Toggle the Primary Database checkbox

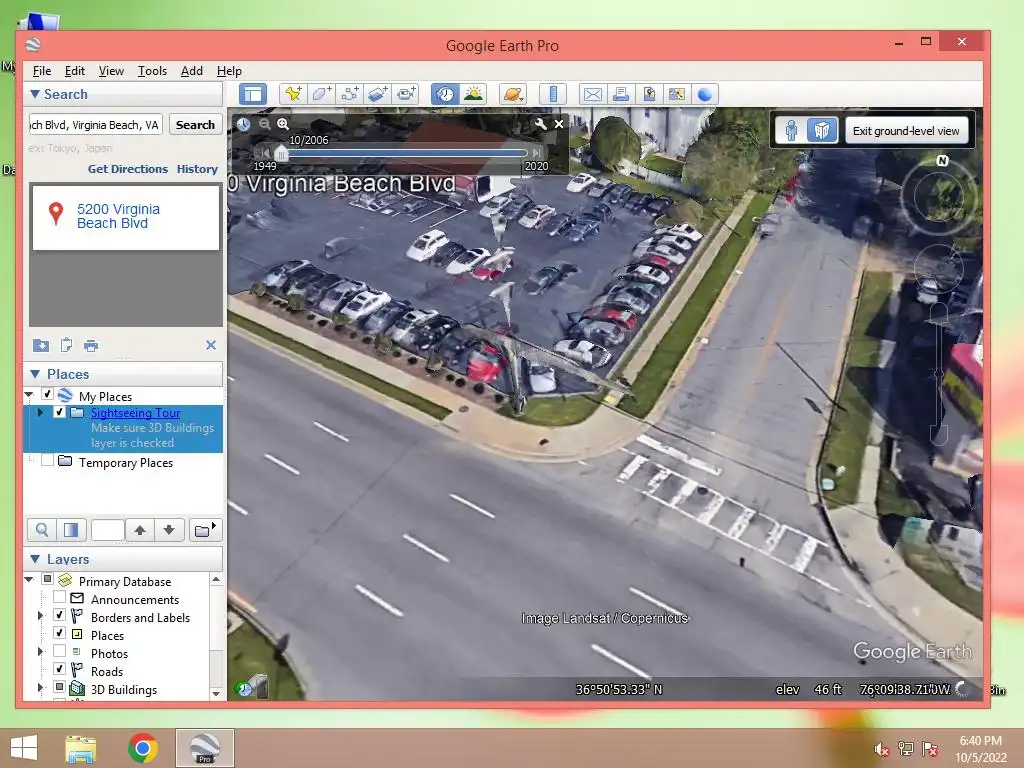click(48, 579)
